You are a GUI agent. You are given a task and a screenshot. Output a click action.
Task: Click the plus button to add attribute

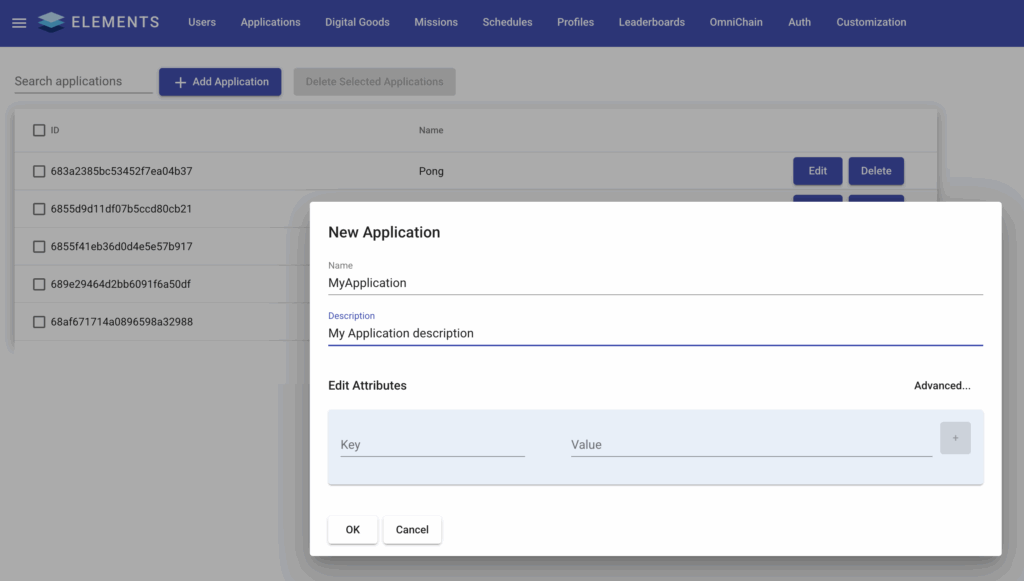tap(955, 438)
